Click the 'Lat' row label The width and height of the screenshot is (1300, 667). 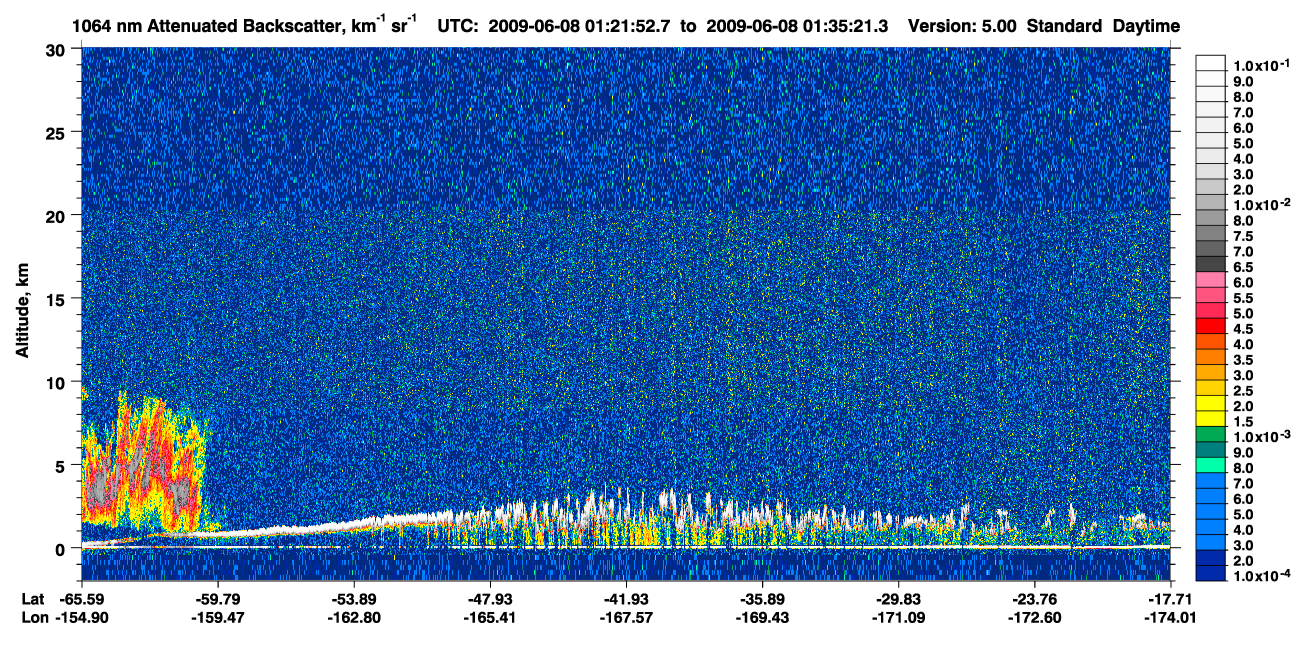(x=33, y=599)
